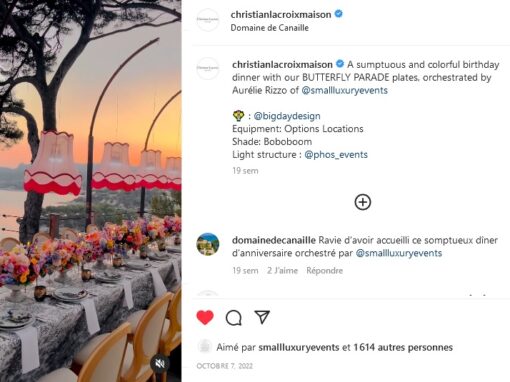Load more comments with the plus circle
Screen dimensions: 510x382
point(363,202)
